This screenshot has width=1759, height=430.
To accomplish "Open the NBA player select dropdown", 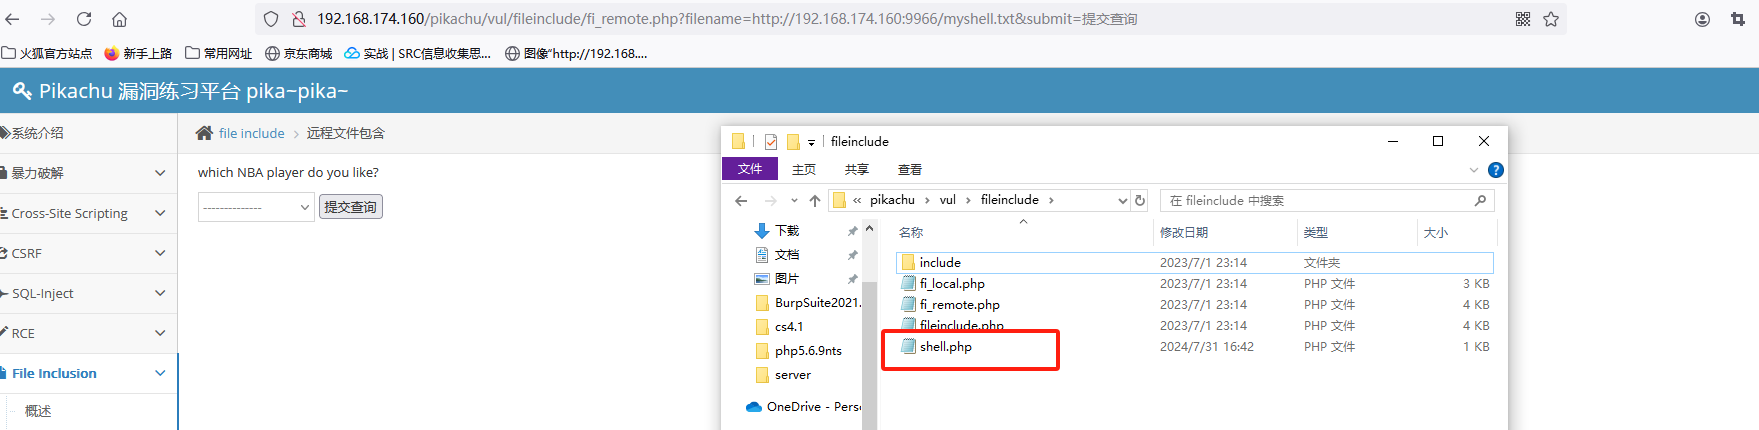I will [256, 207].
